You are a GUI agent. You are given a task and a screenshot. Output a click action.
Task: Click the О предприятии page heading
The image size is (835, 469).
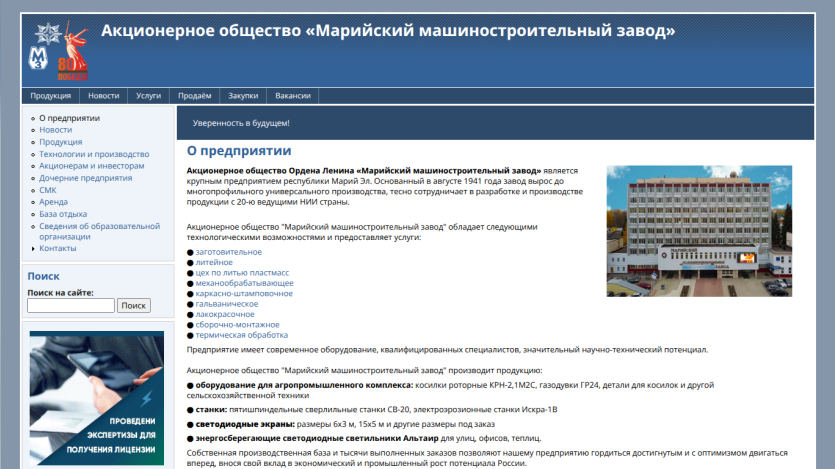click(x=239, y=151)
